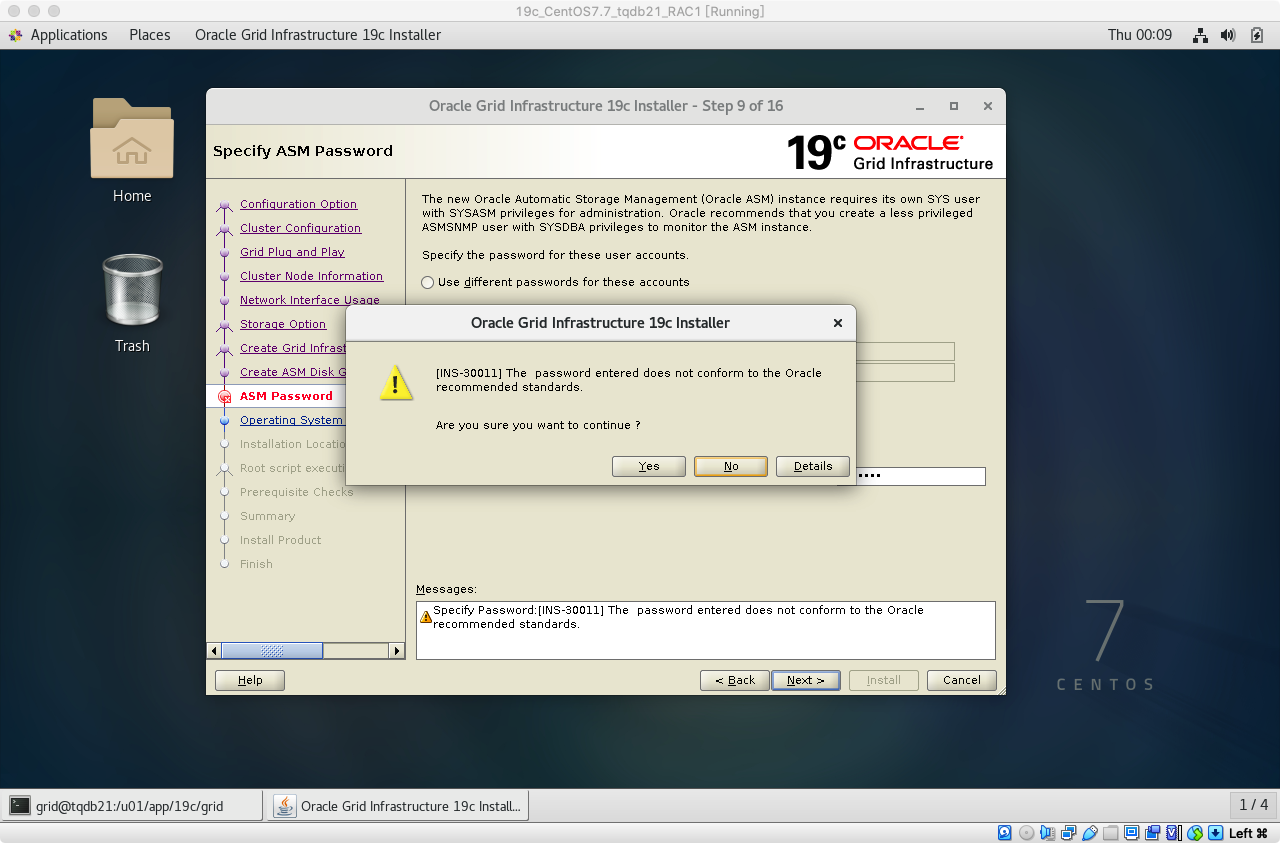Click the clock showing Thu 00:09
This screenshot has height=843, width=1280.
[x=1139, y=35]
